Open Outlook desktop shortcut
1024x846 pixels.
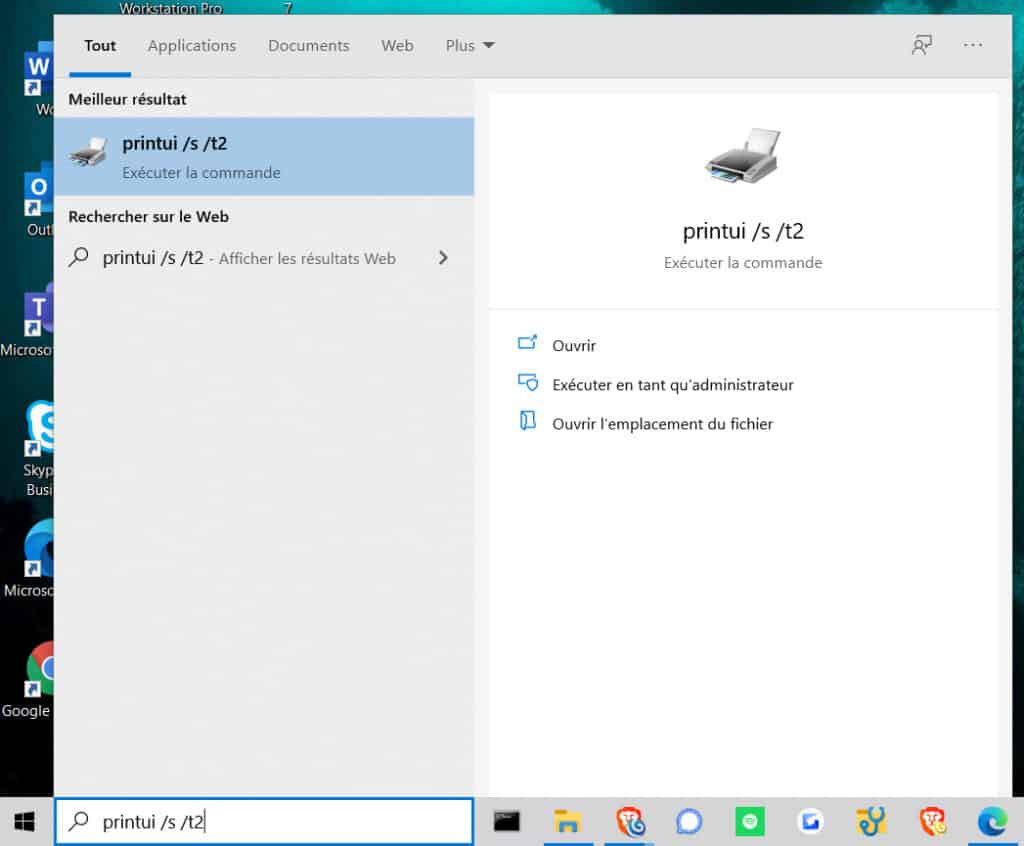click(x=39, y=189)
